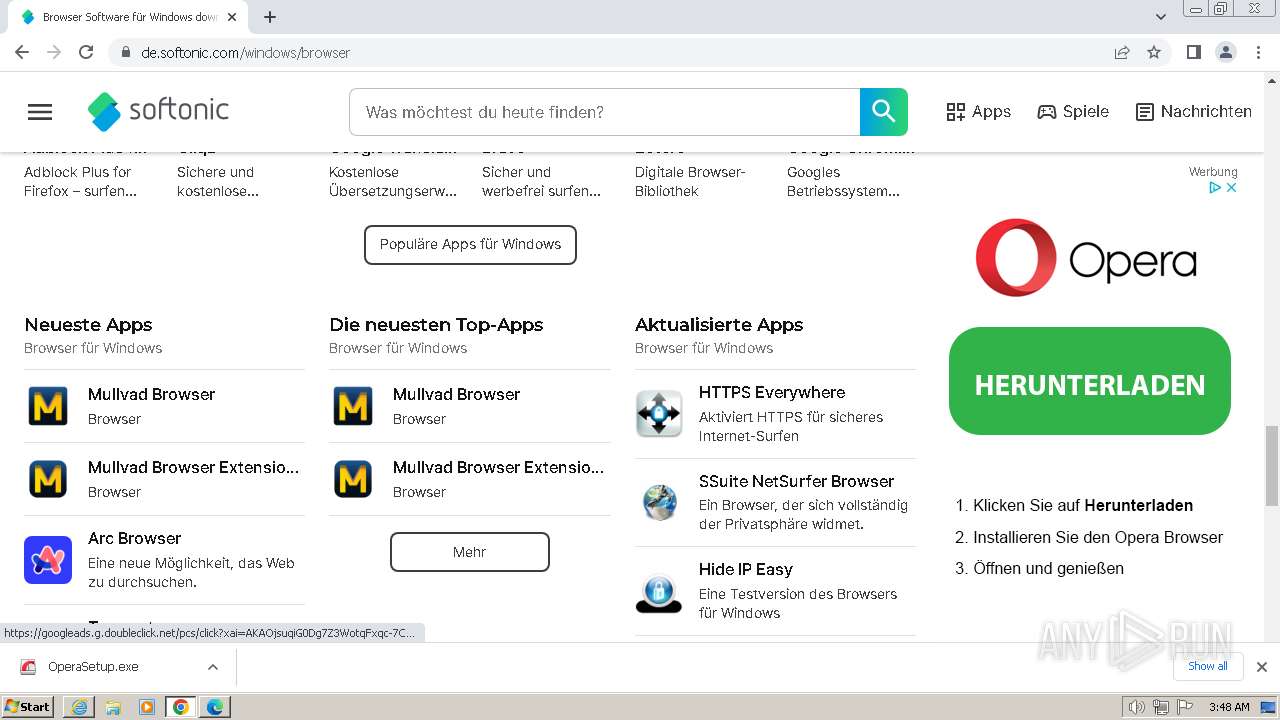Open the softonic hamburger menu
This screenshot has width=1280, height=720.
(x=40, y=112)
